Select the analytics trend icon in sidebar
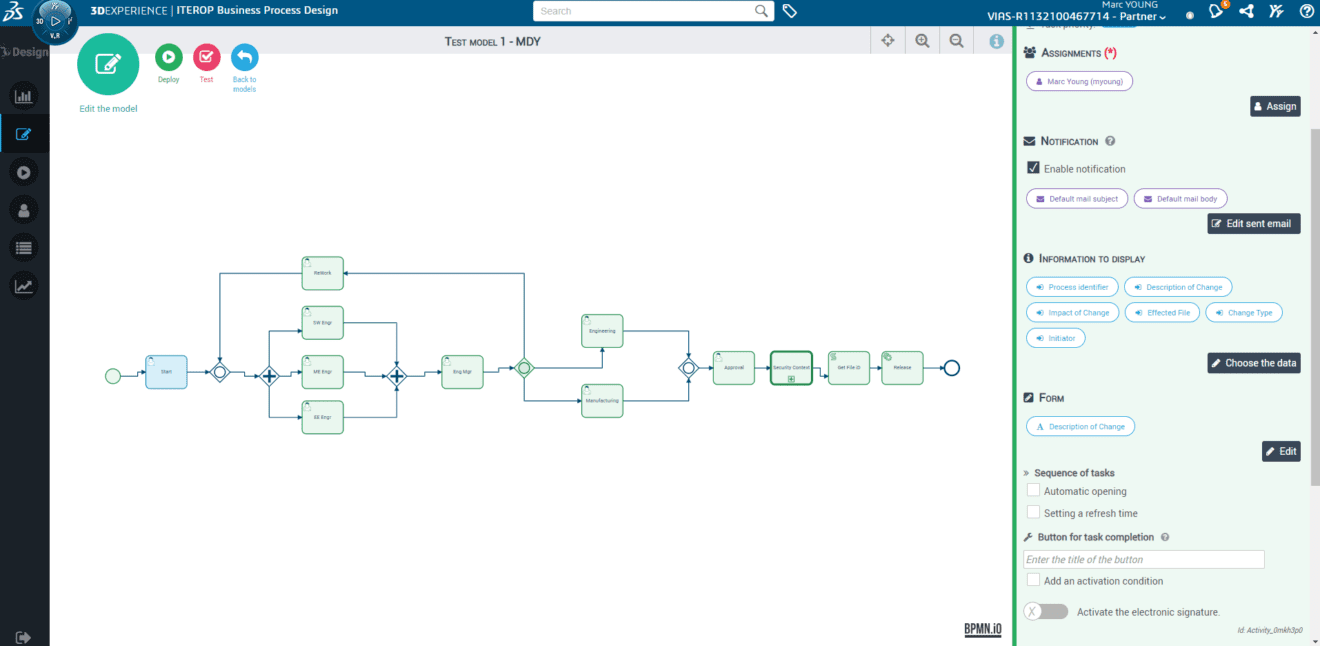Viewport: 1320px width, 646px height. [x=24, y=285]
